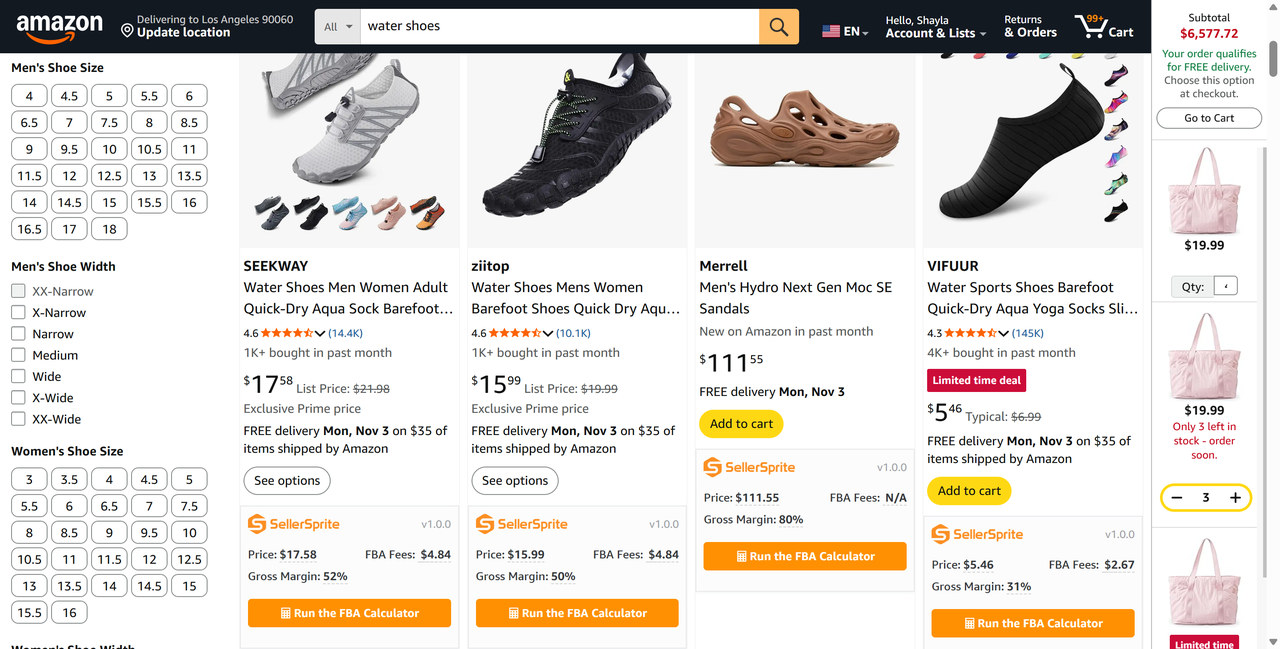
Task: Increase quantity with the plus icon
Action: click(1235, 497)
